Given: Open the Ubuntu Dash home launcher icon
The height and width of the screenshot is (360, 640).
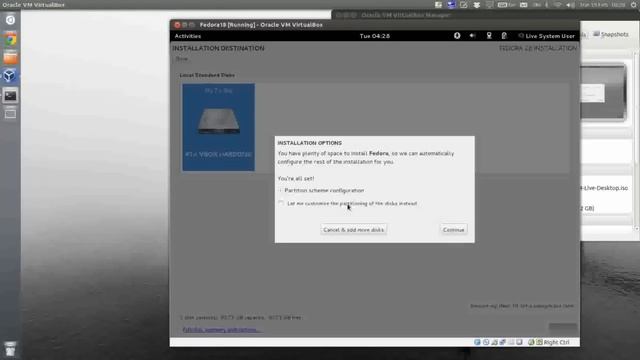Looking at the screenshot, I should click(10, 20).
